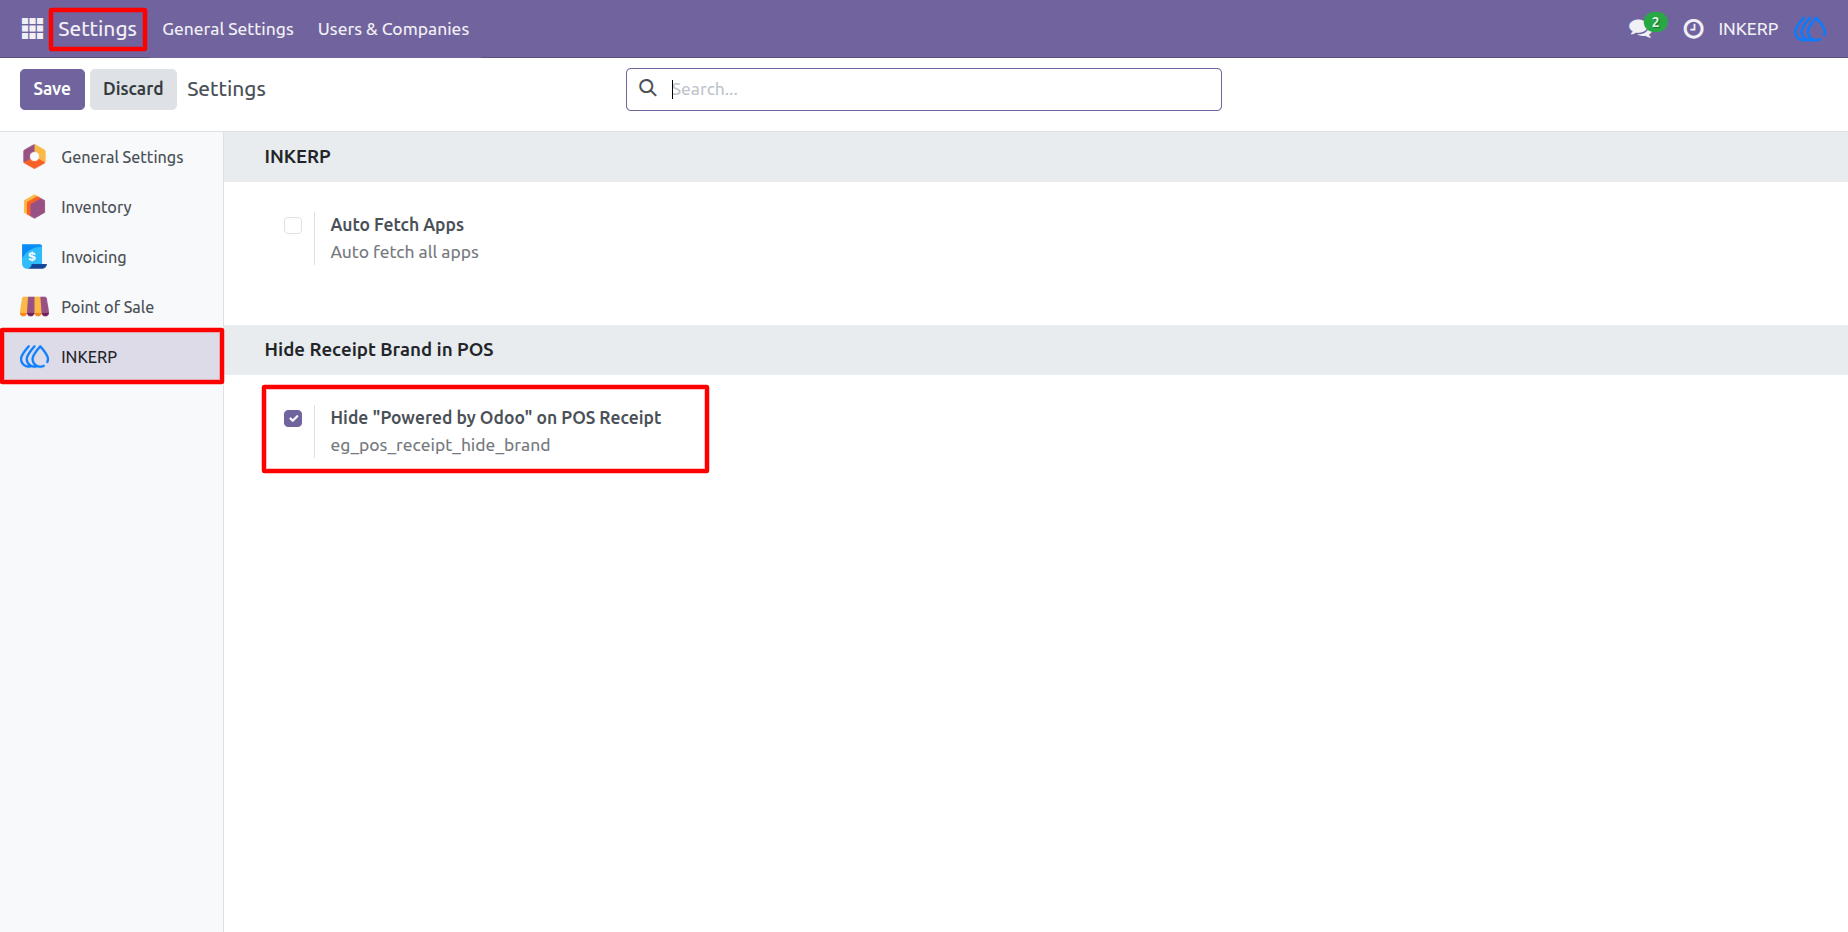
Task: Click INKERP company name in navbar
Action: [x=1748, y=29]
